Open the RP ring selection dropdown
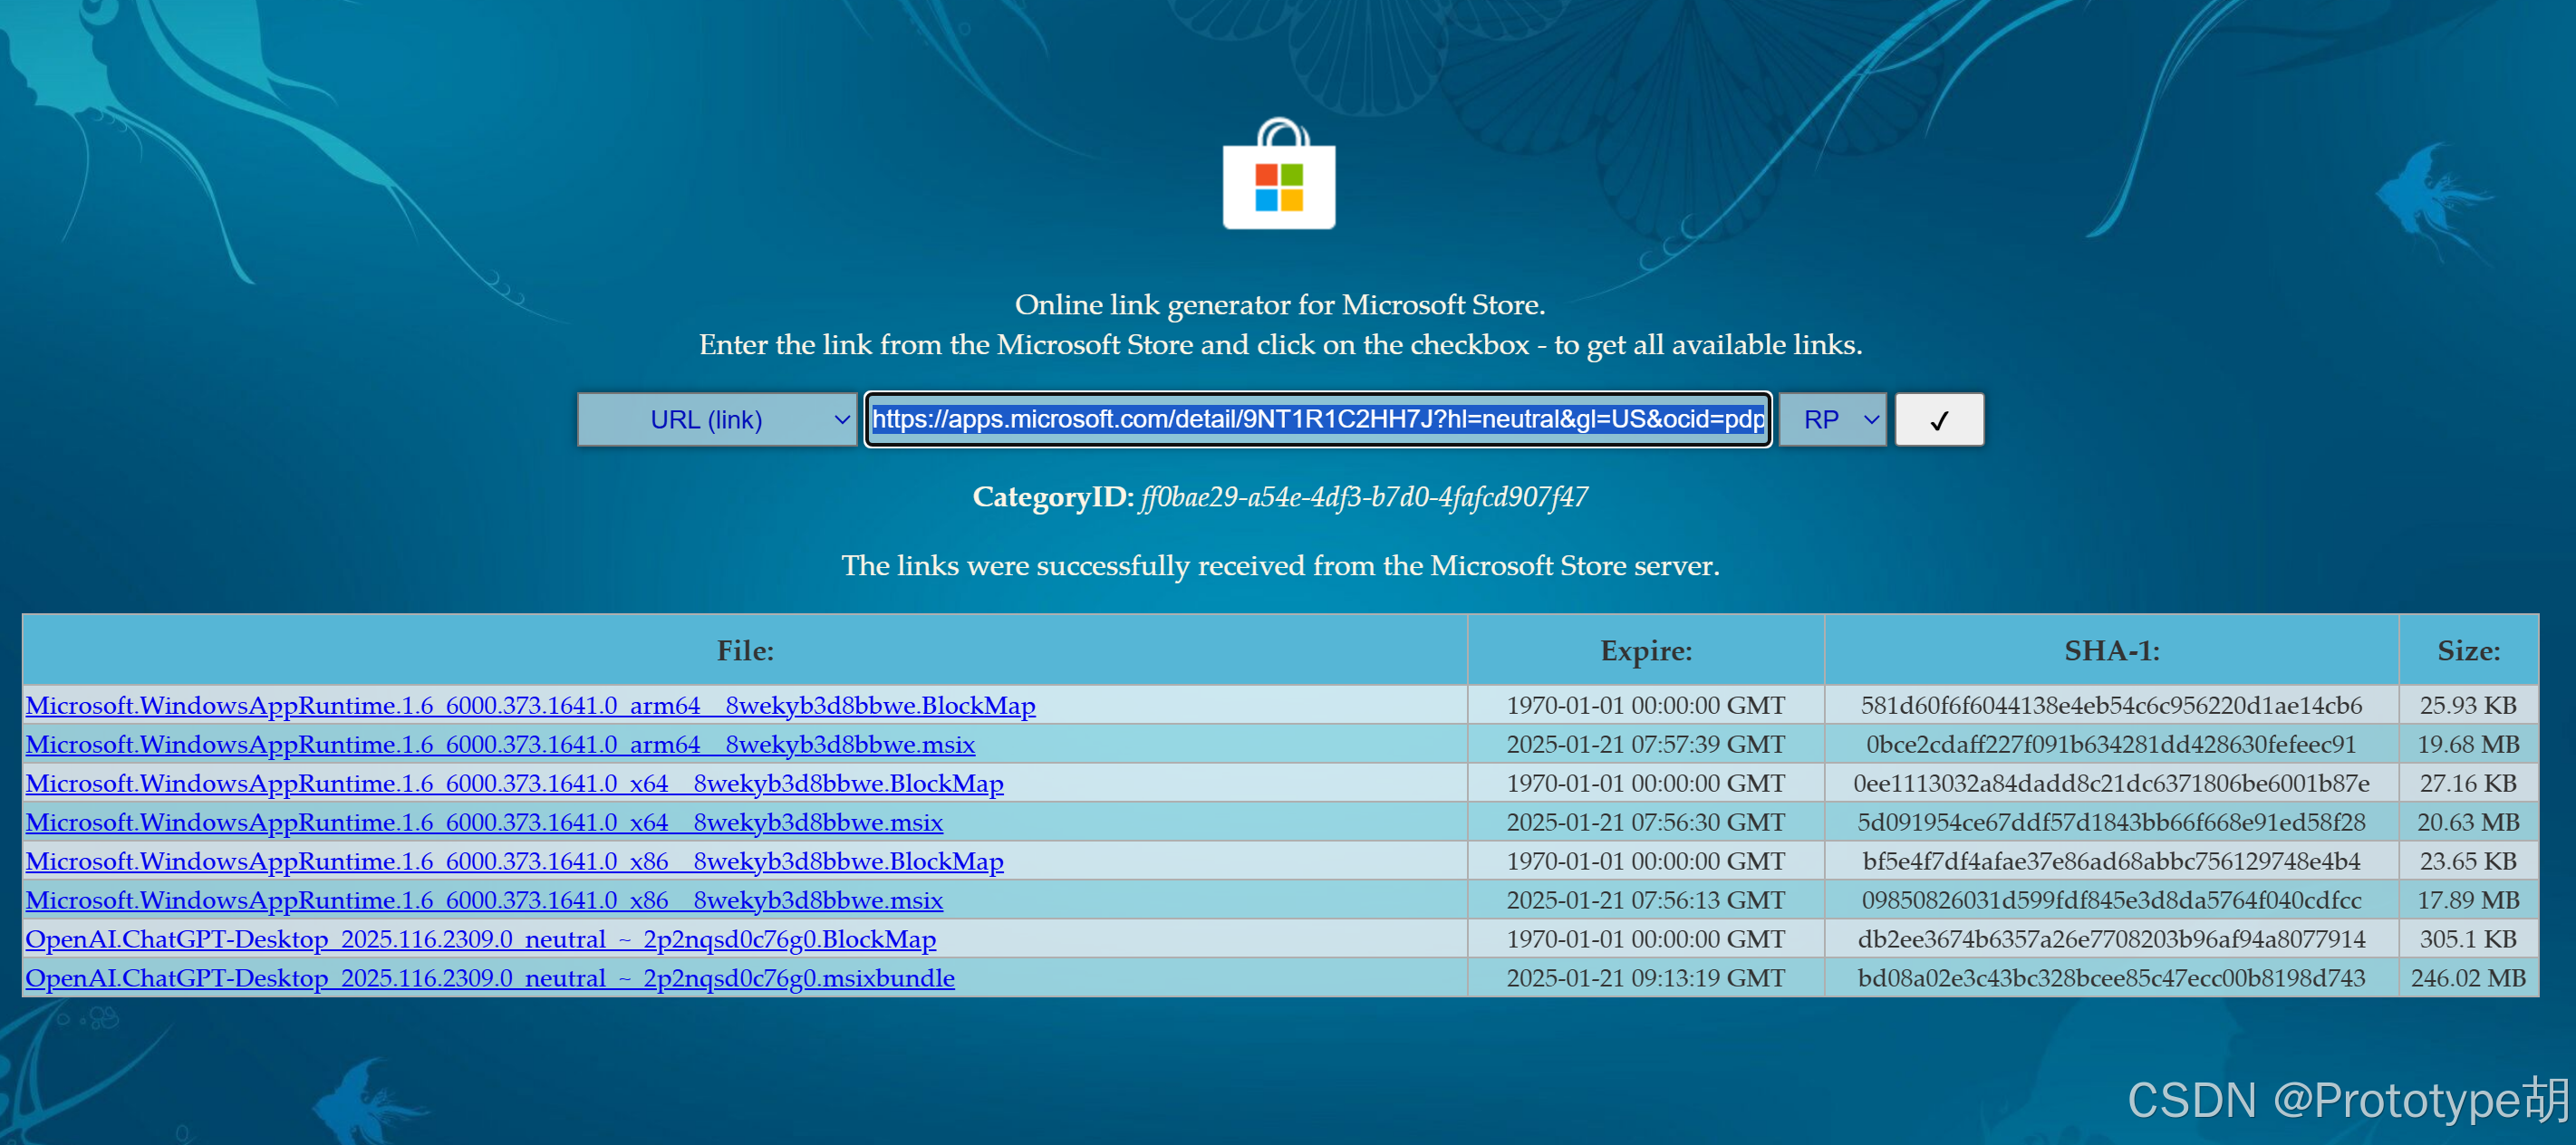The width and height of the screenshot is (2576, 1145). (1832, 419)
